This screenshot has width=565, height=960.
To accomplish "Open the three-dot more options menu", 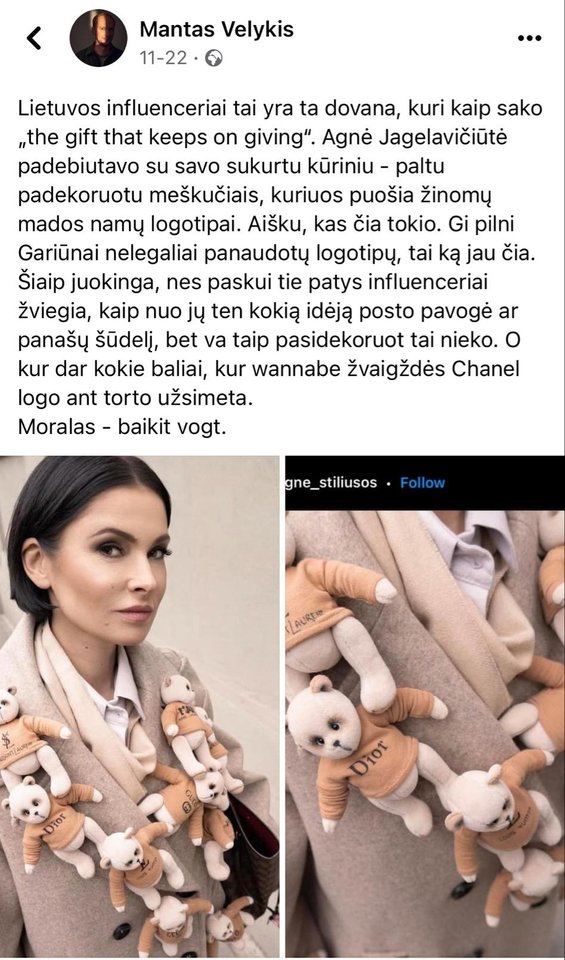I will (529, 38).
